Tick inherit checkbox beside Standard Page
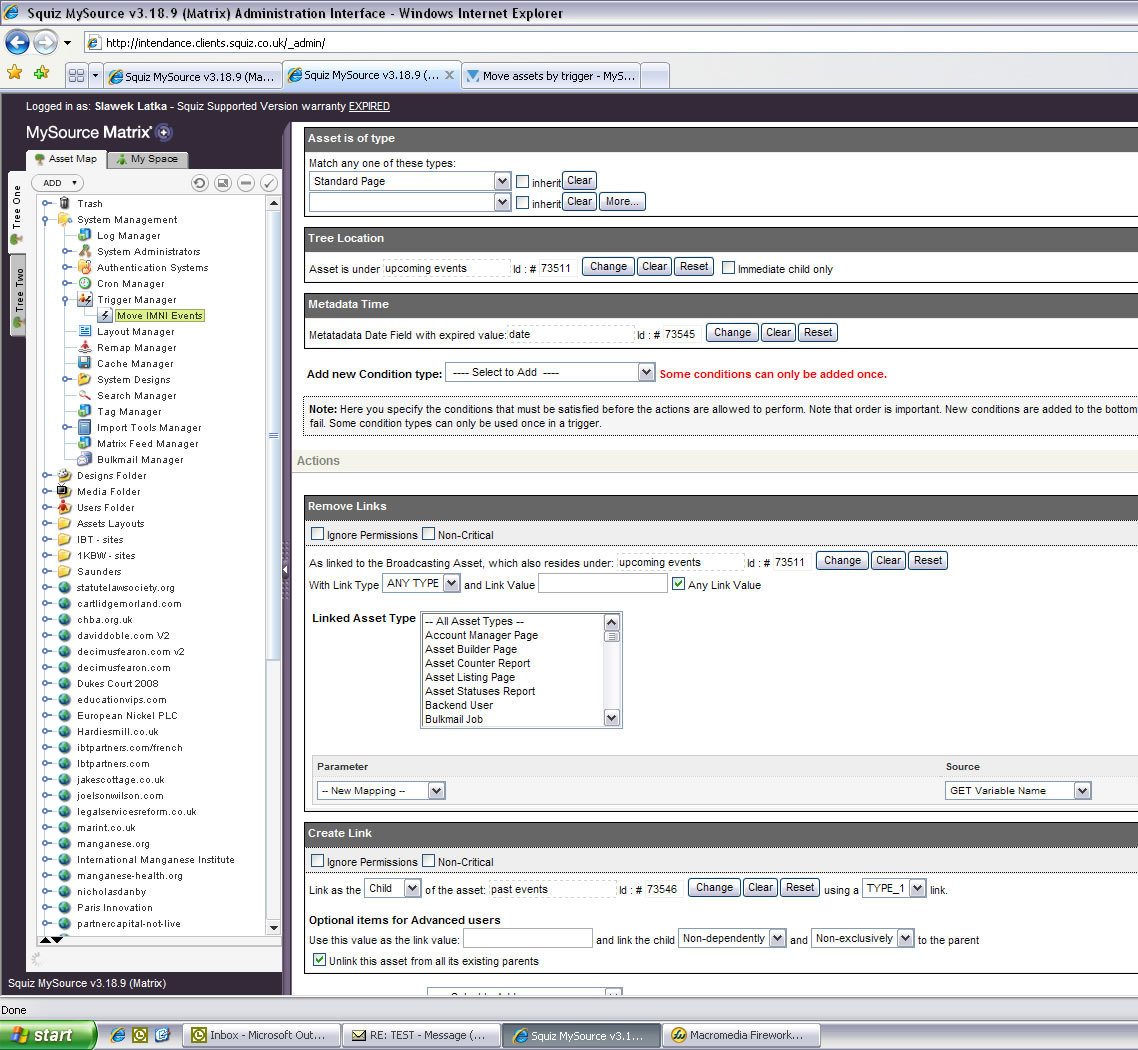The image size is (1138, 1050). (x=523, y=181)
